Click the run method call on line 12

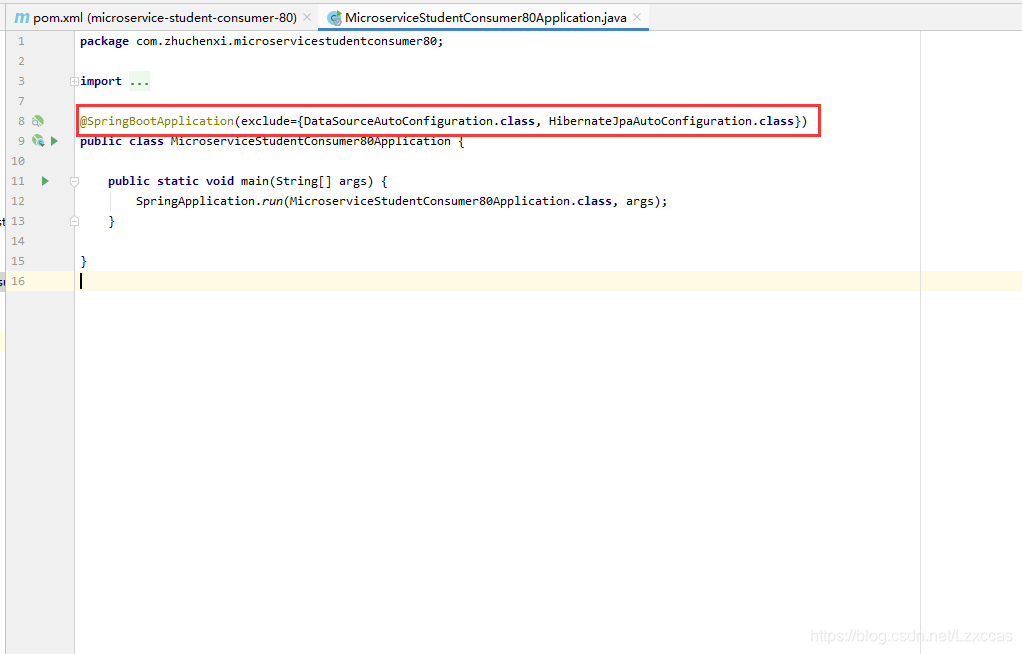[x=272, y=201]
